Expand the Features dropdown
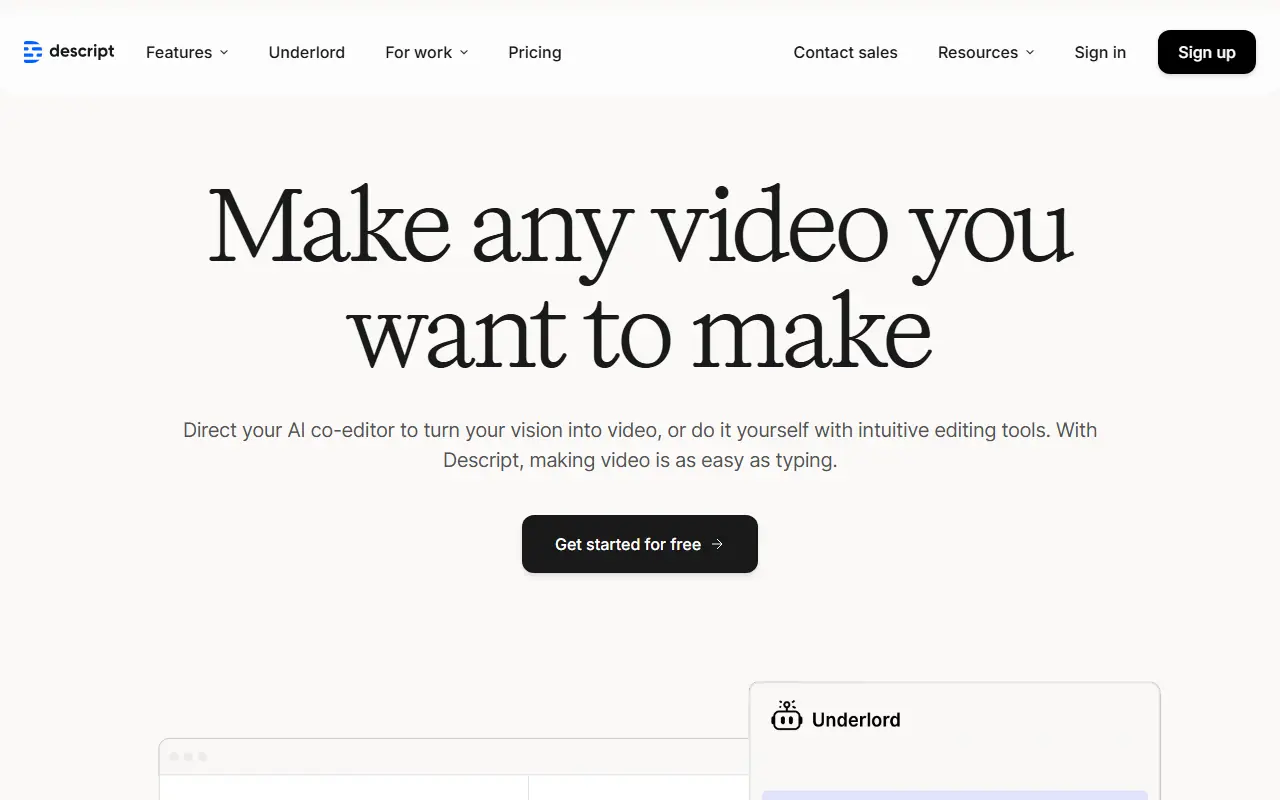The height and width of the screenshot is (800, 1280). coord(186,52)
